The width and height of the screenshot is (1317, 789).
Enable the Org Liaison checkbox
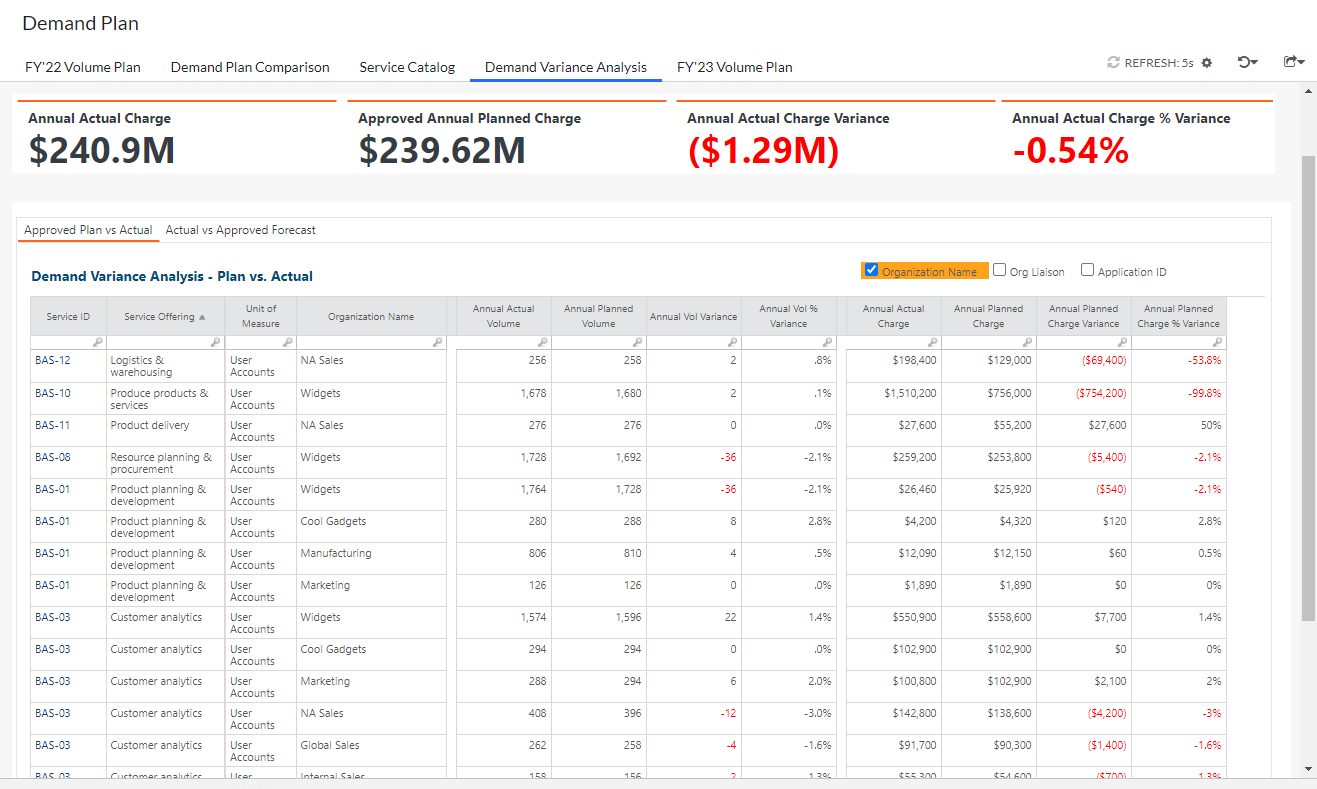pos(1000,270)
